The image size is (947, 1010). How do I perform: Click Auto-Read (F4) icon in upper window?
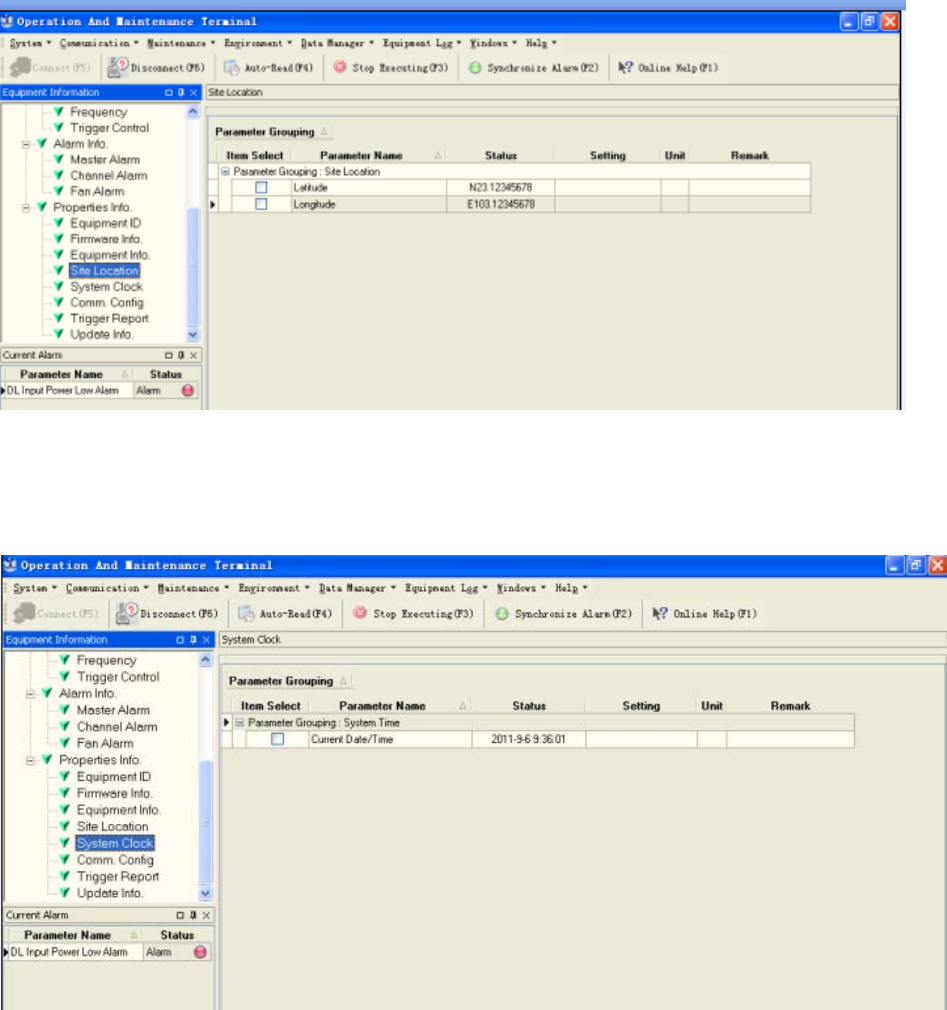pos(231,68)
